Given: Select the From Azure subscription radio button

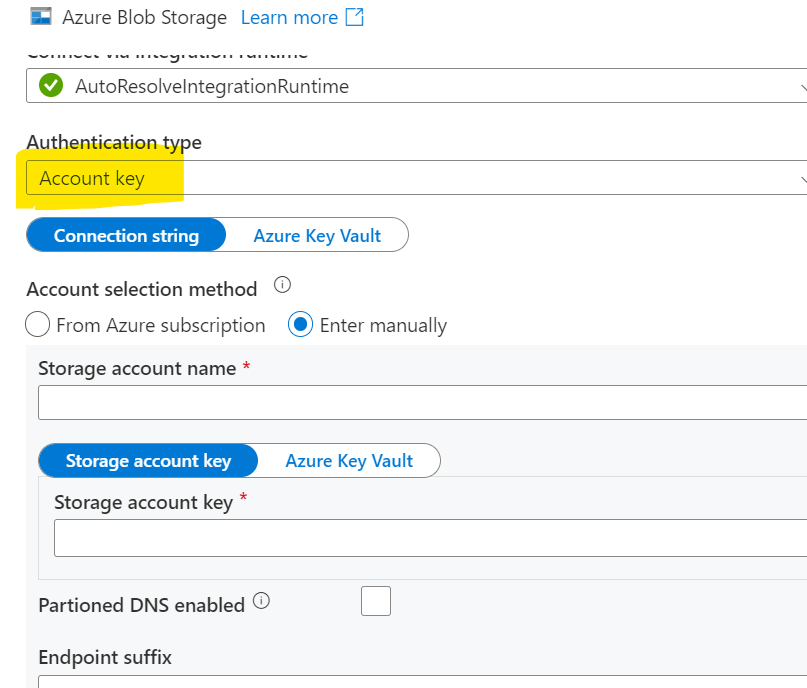Looking at the screenshot, I should 38,325.
